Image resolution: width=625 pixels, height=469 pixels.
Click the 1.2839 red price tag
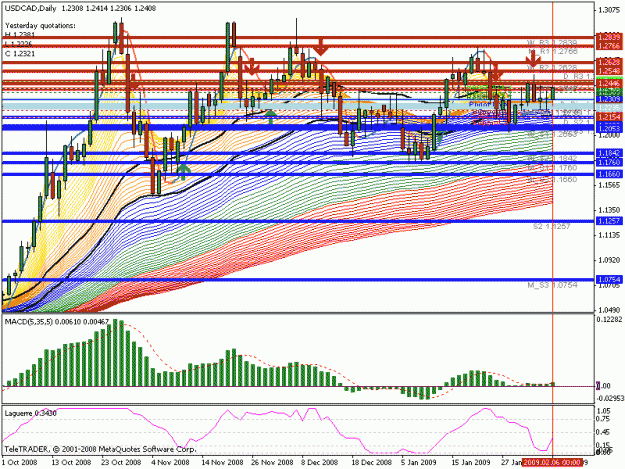[x=609, y=37]
